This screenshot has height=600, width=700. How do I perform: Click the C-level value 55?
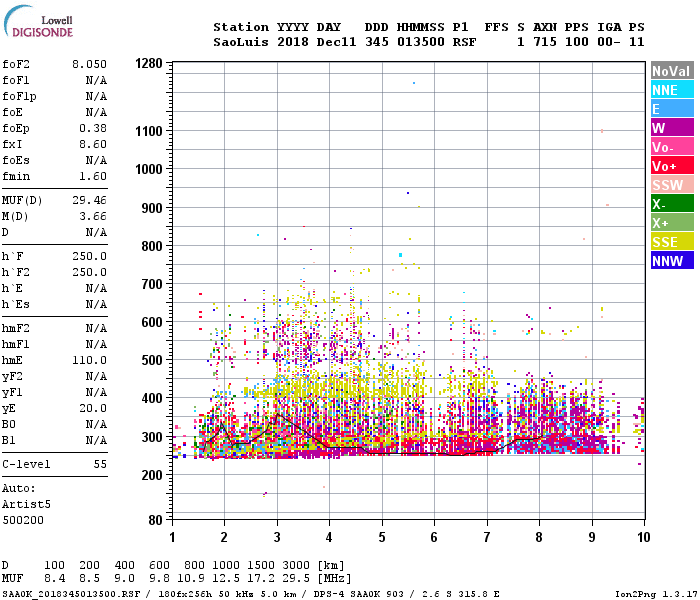[x=100, y=464]
